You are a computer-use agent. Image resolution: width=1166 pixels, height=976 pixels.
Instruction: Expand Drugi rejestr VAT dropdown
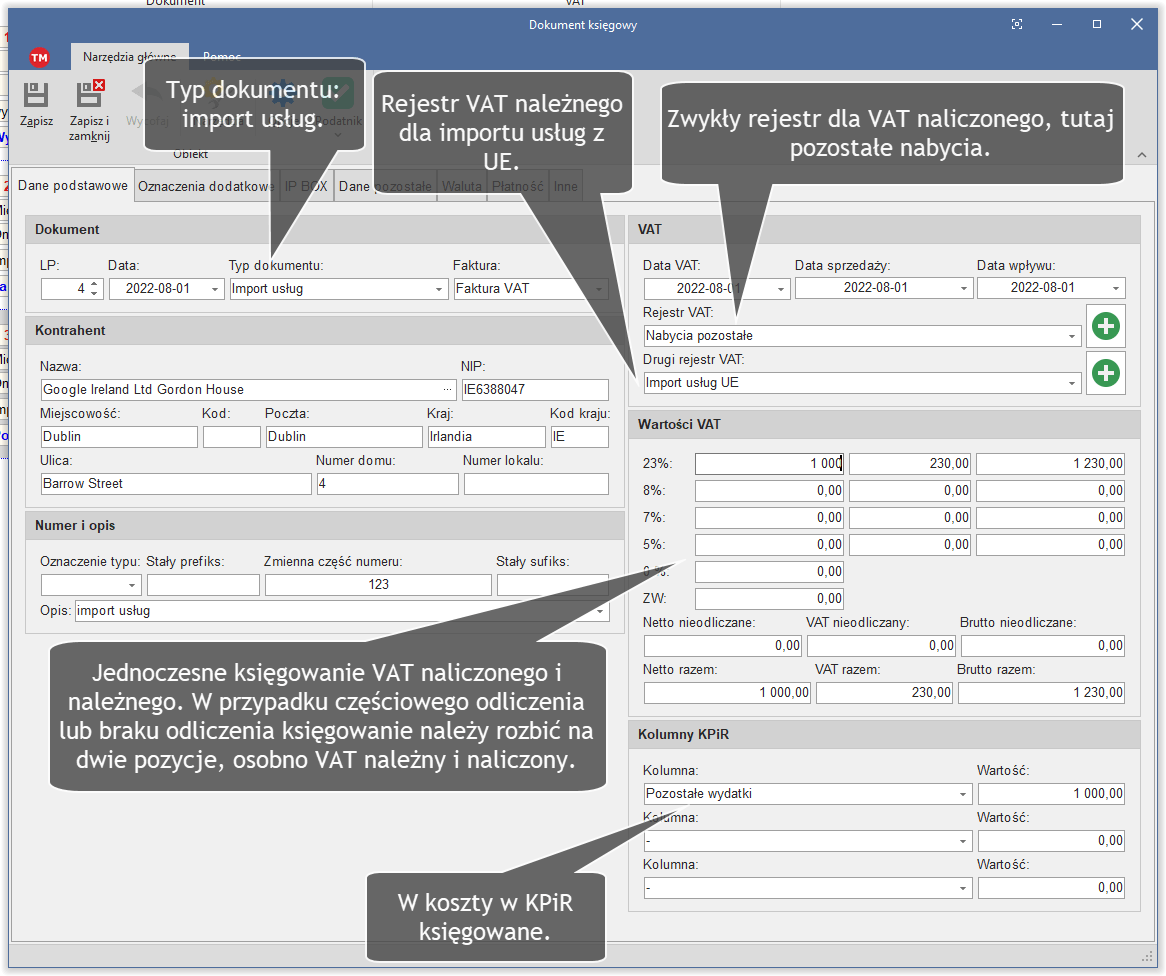[x=1072, y=383]
